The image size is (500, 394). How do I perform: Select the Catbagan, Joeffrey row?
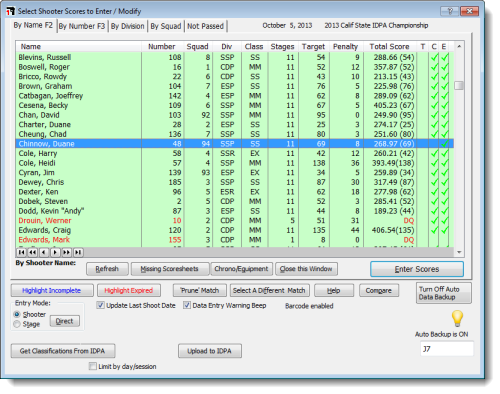(x=235, y=96)
